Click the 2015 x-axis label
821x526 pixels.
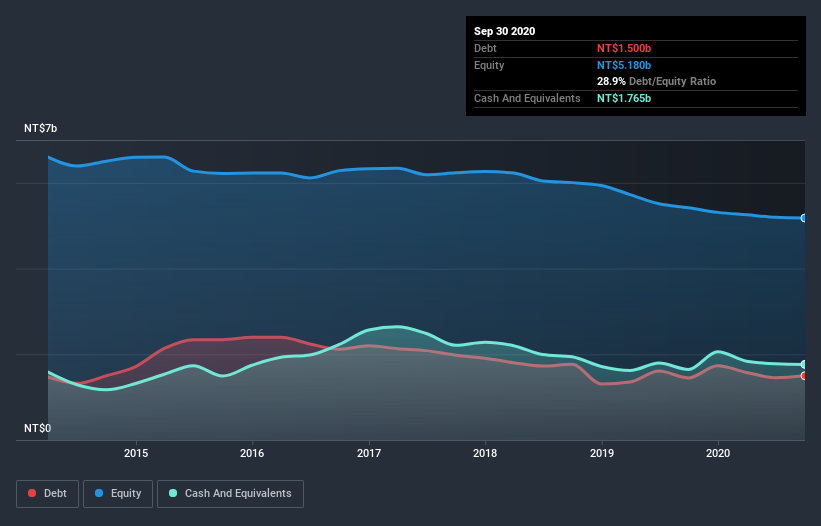(x=136, y=453)
